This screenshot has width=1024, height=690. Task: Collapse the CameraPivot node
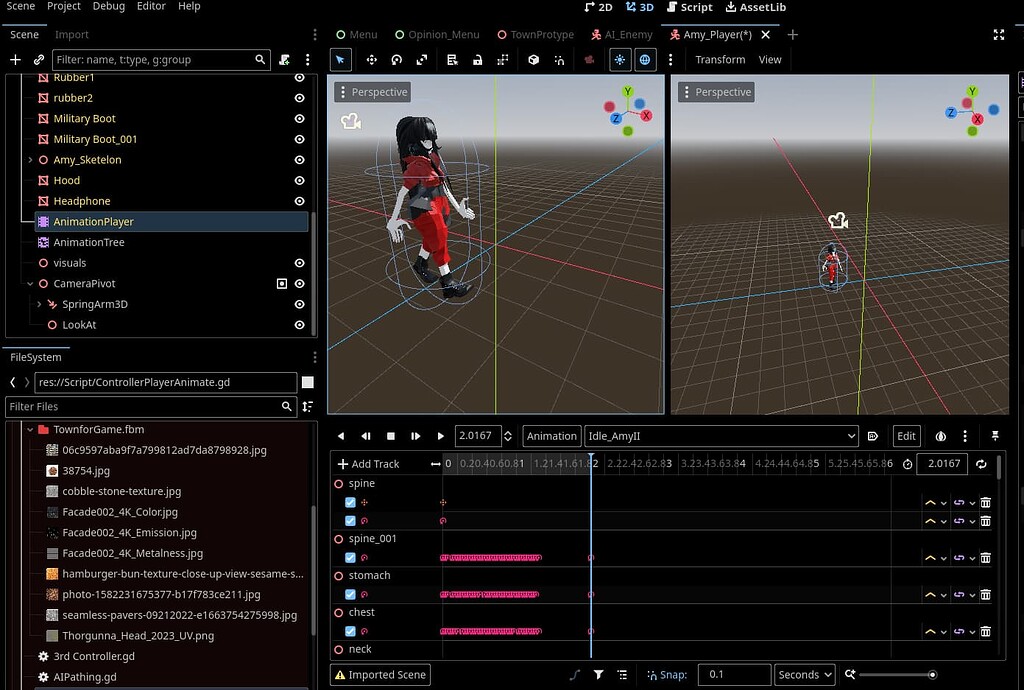30,283
